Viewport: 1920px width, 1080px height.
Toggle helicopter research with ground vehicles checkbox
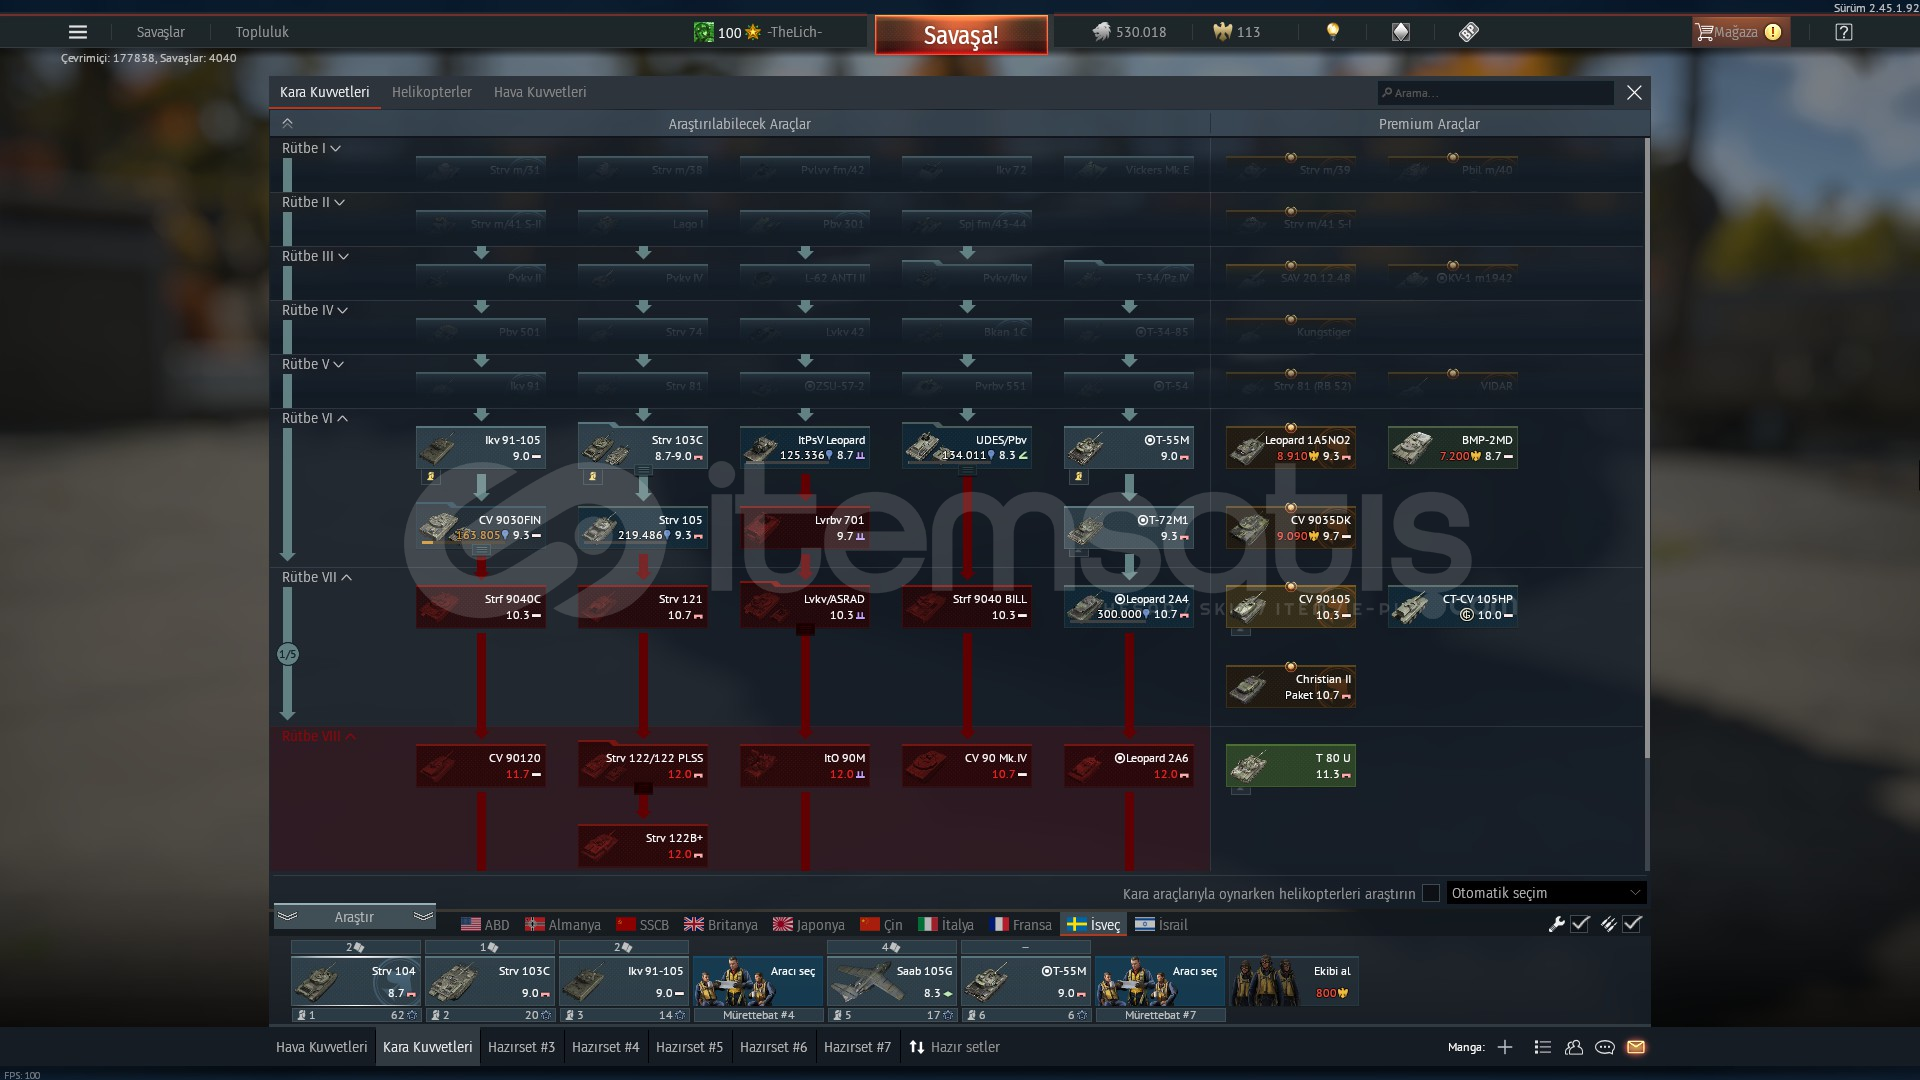tap(1431, 893)
